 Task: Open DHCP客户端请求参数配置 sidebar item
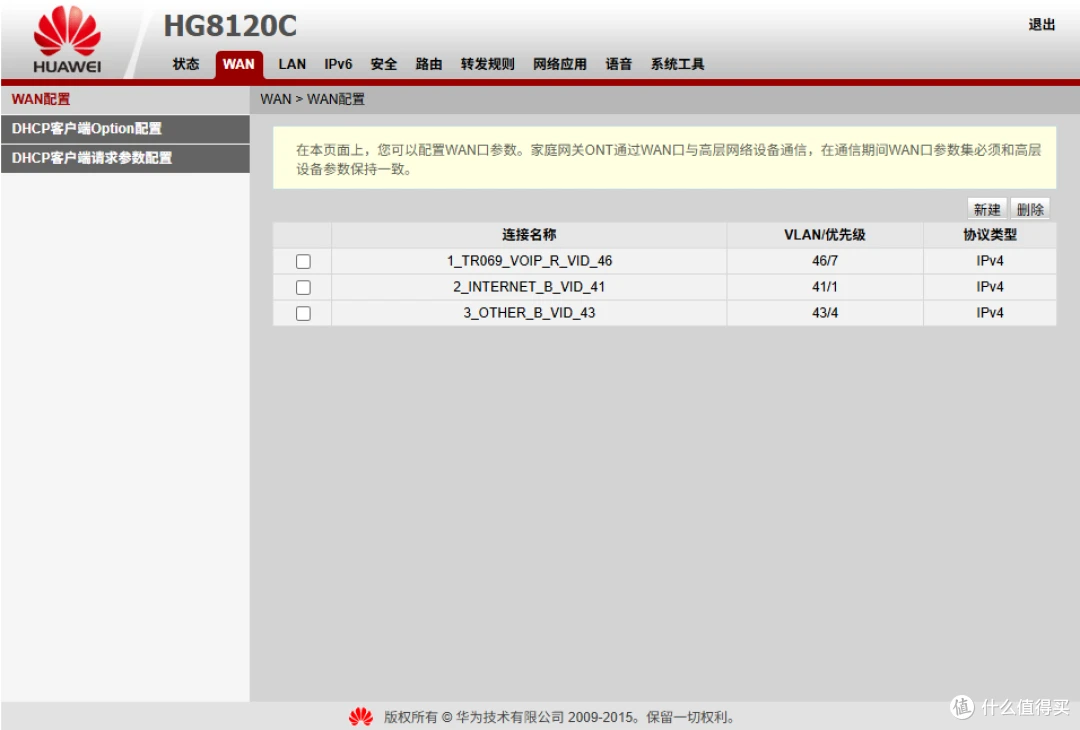coord(125,158)
